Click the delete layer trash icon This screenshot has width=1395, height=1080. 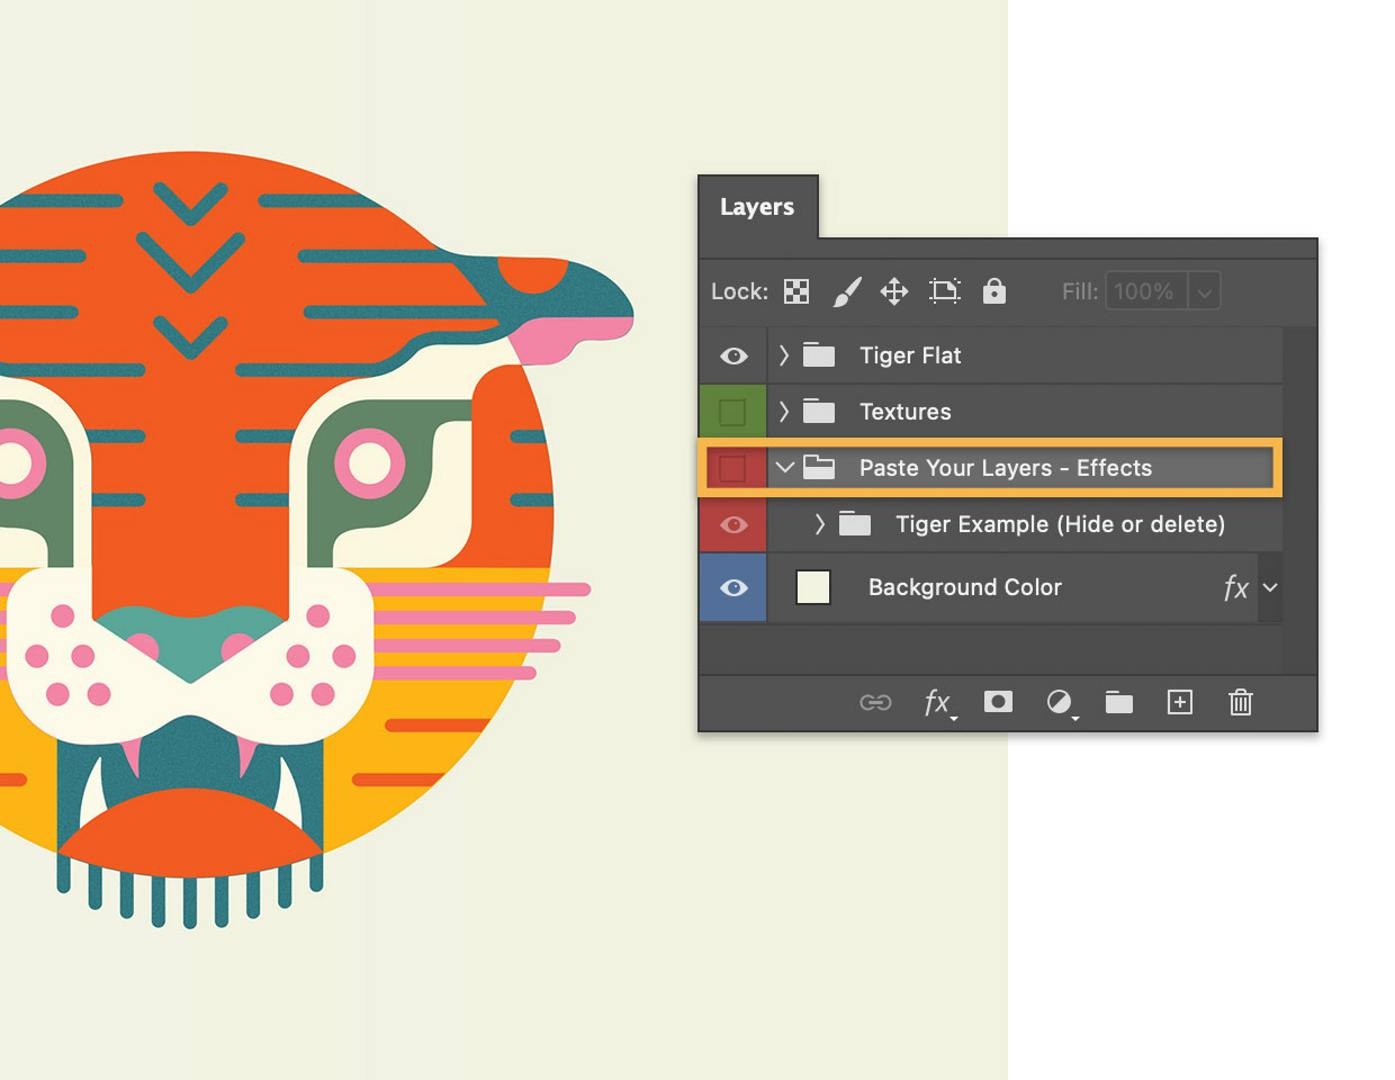click(x=1240, y=703)
